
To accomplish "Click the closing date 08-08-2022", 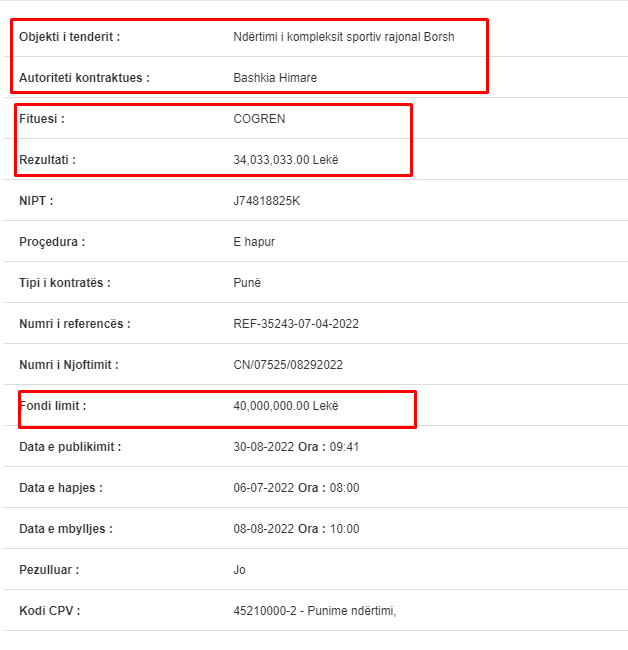I will [264, 529].
